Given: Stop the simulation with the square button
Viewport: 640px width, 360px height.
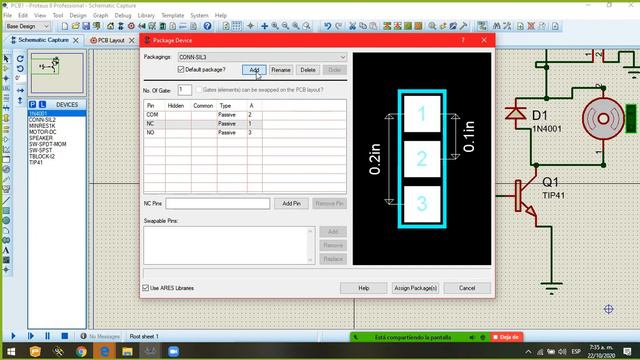Looking at the screenshot, I should (x=64, y=336).
